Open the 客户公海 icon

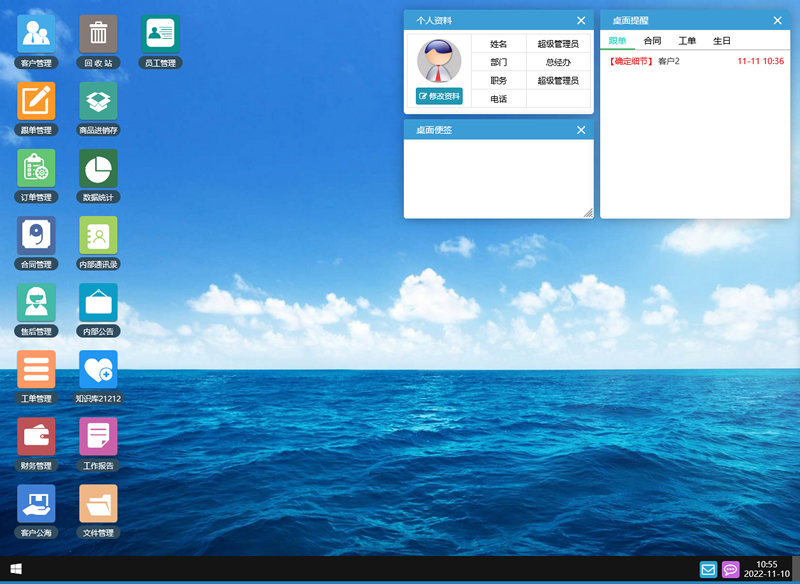coord(36,504)
